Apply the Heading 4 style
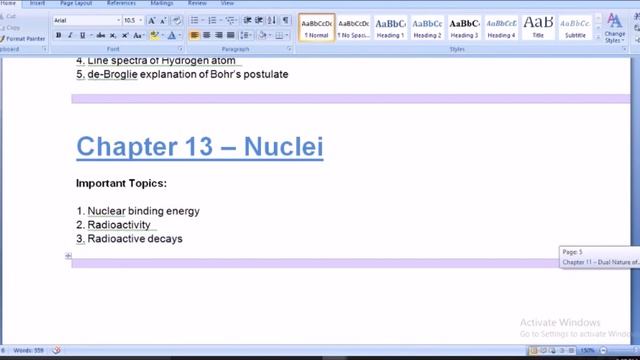Viewport: 640px width, 360px height. (501, 28)
